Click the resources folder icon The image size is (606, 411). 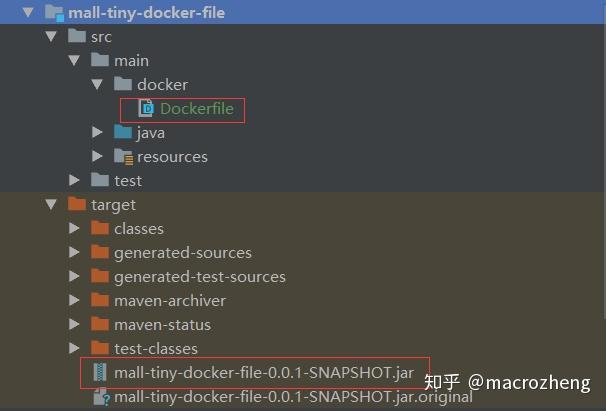click(x=123, y=156)
